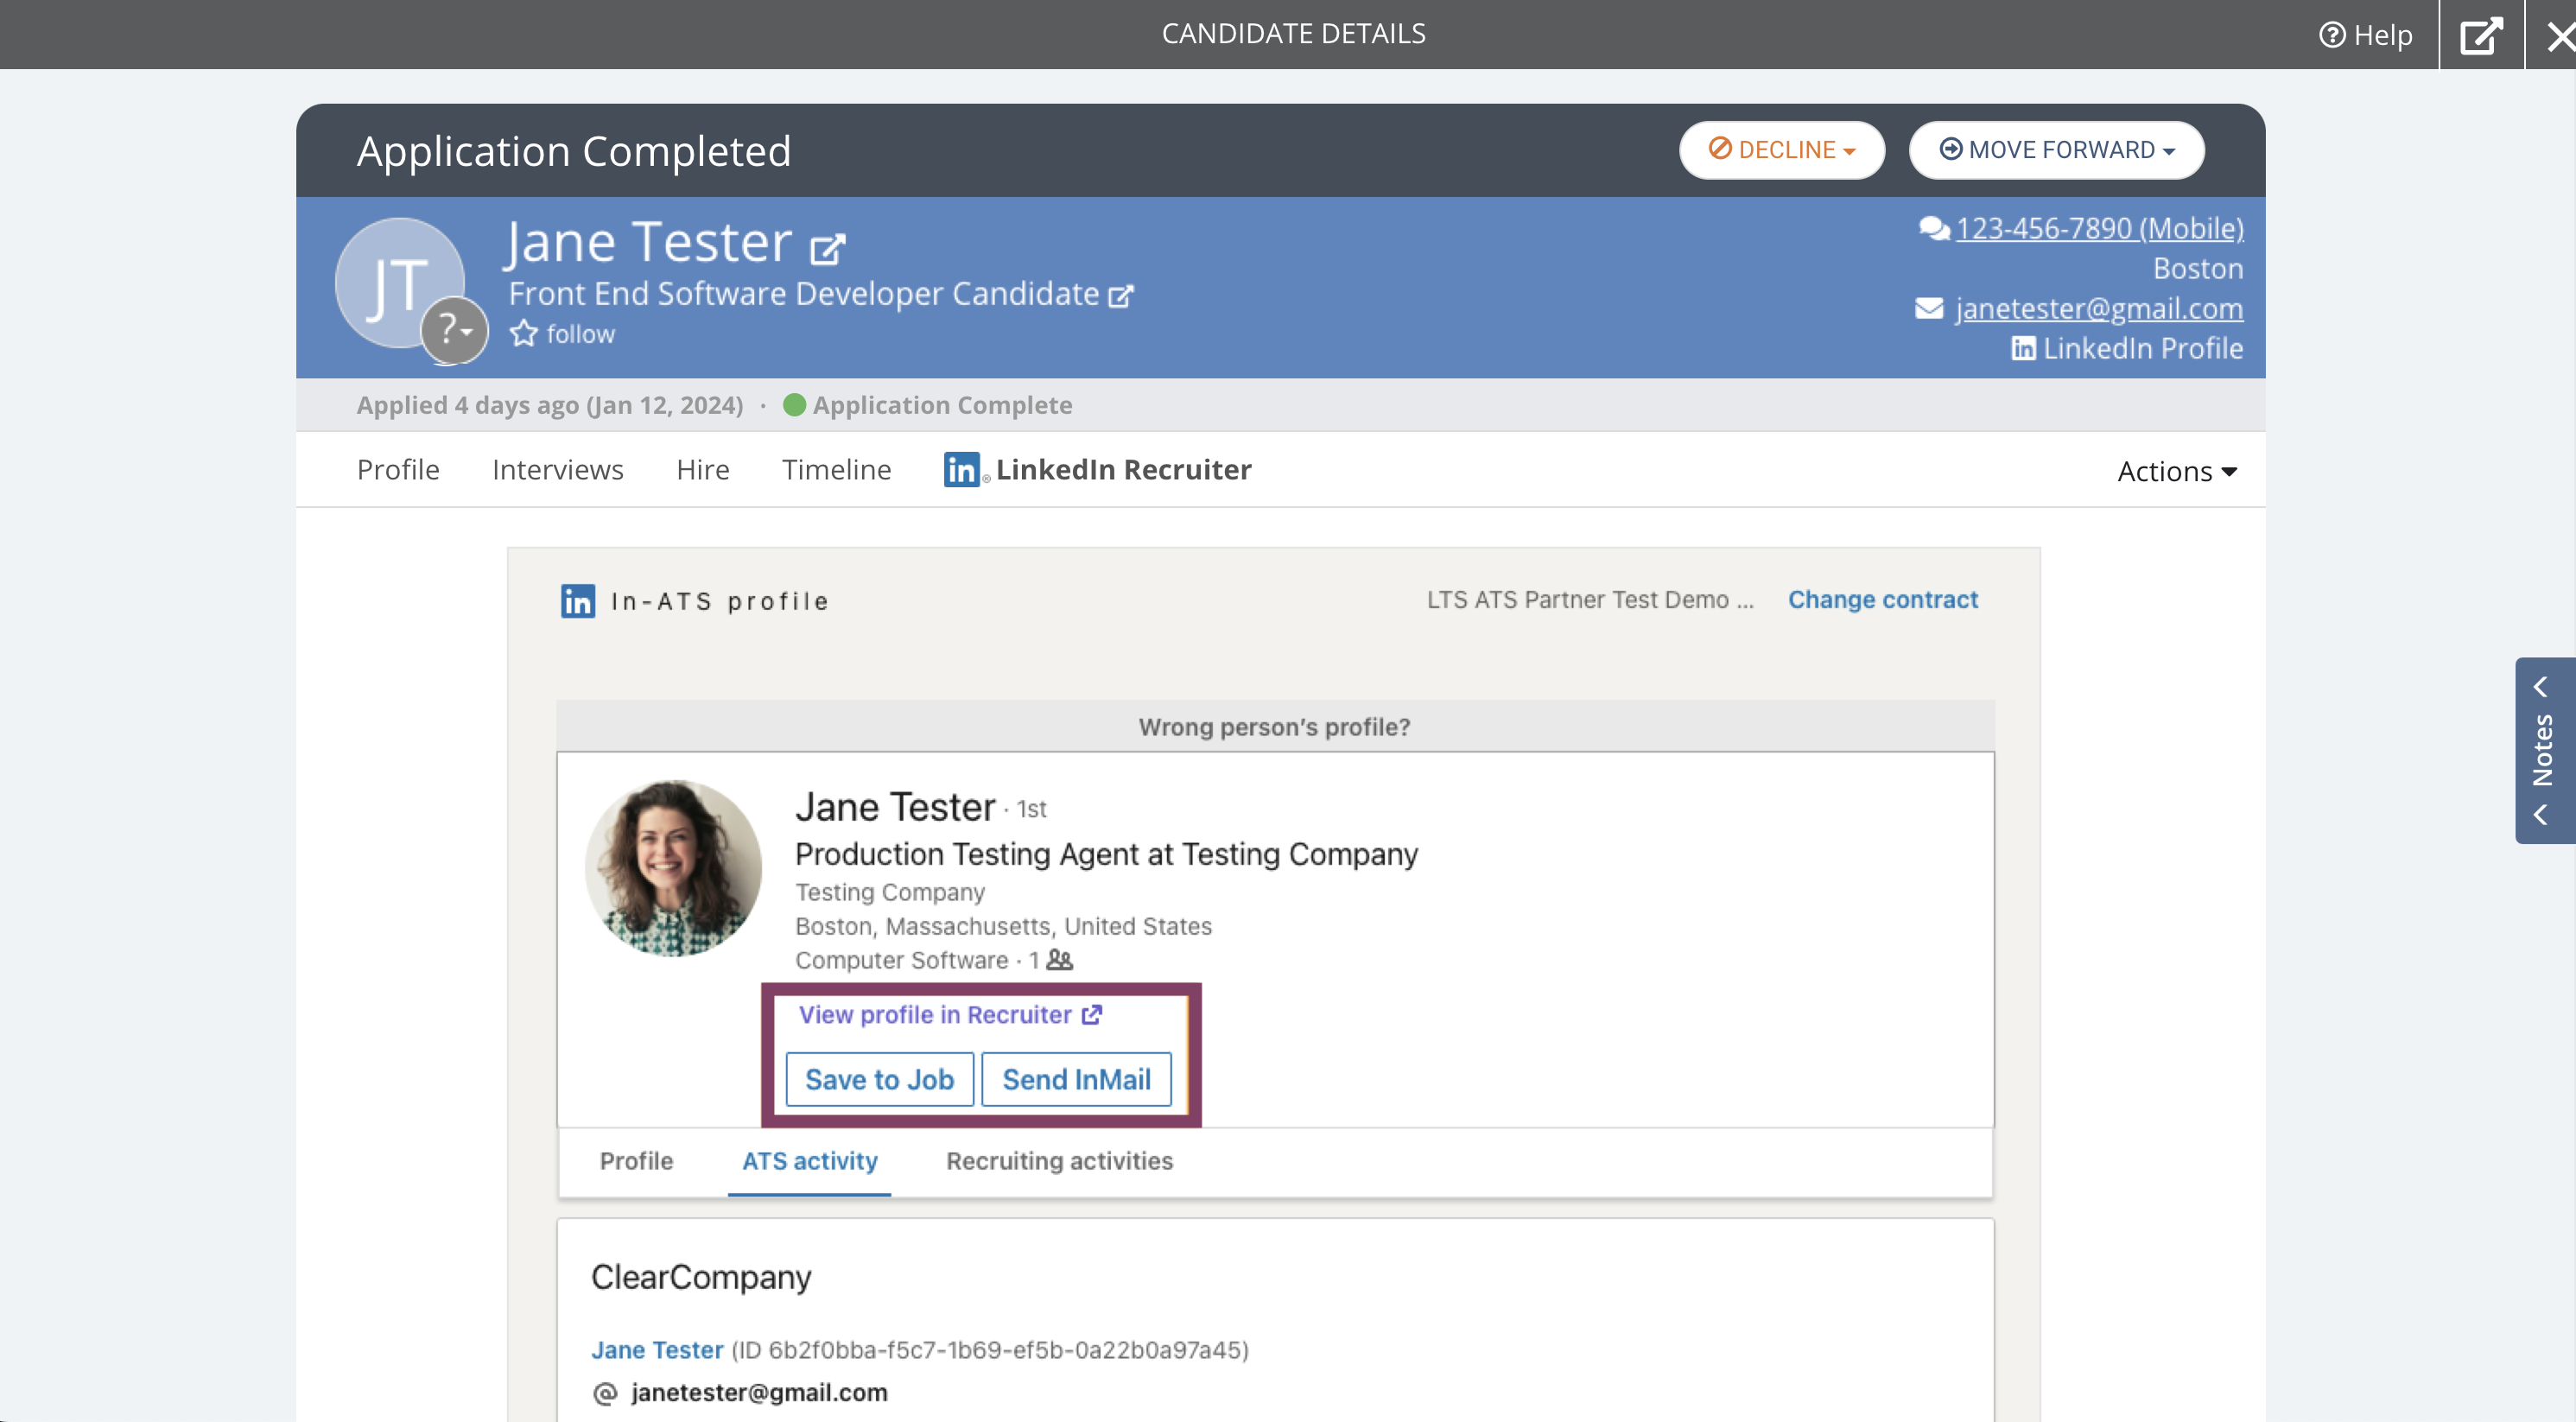The width and height of the screenshot is (2576, 1422).
Task: Click Change contract link
Action: pos(1883,599)
